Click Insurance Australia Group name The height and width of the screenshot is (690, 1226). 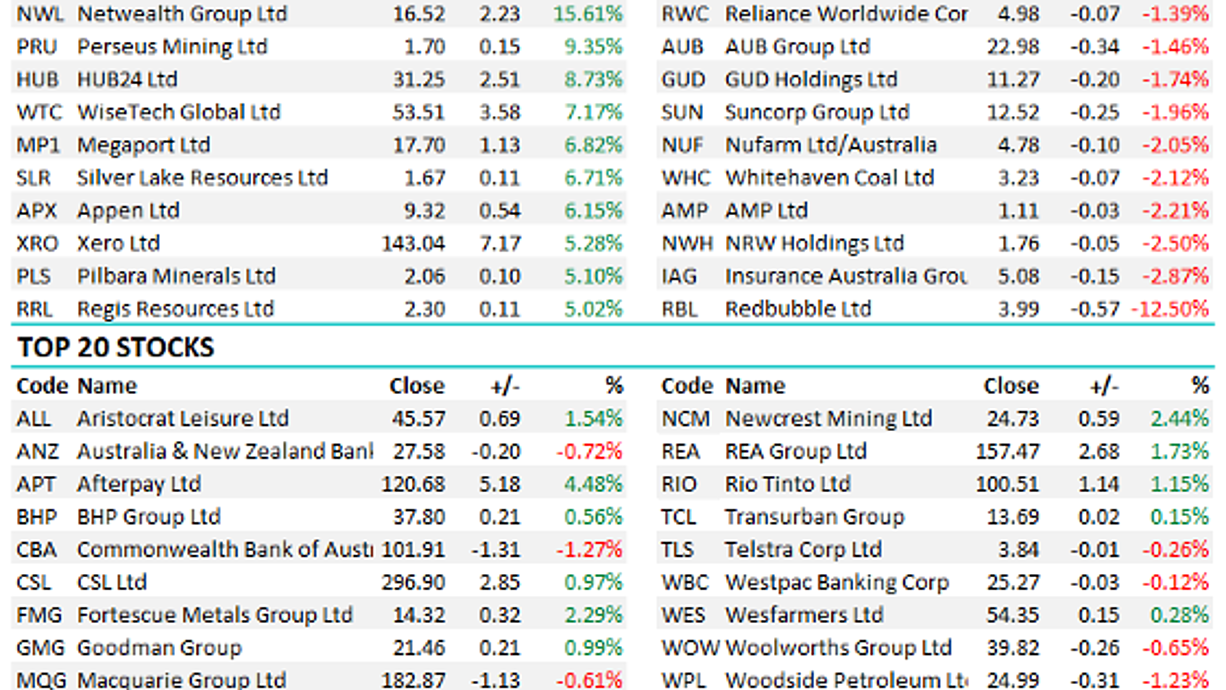pos(846,276)
